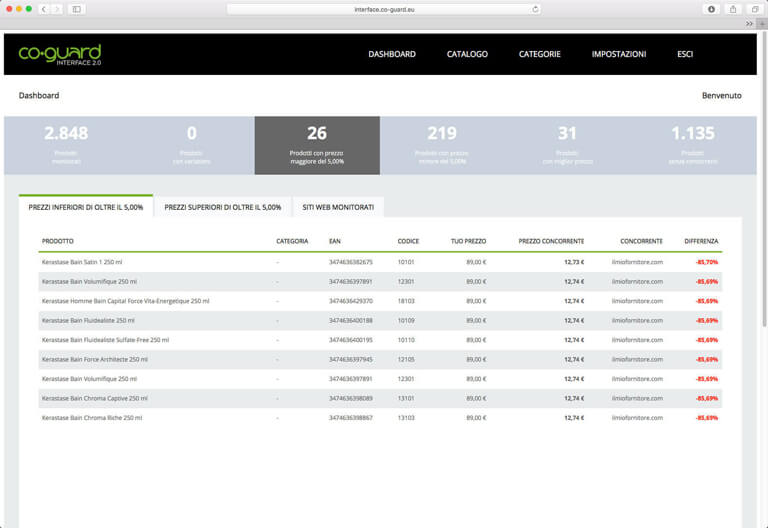Sort by CODICE column header

point(408,241)
